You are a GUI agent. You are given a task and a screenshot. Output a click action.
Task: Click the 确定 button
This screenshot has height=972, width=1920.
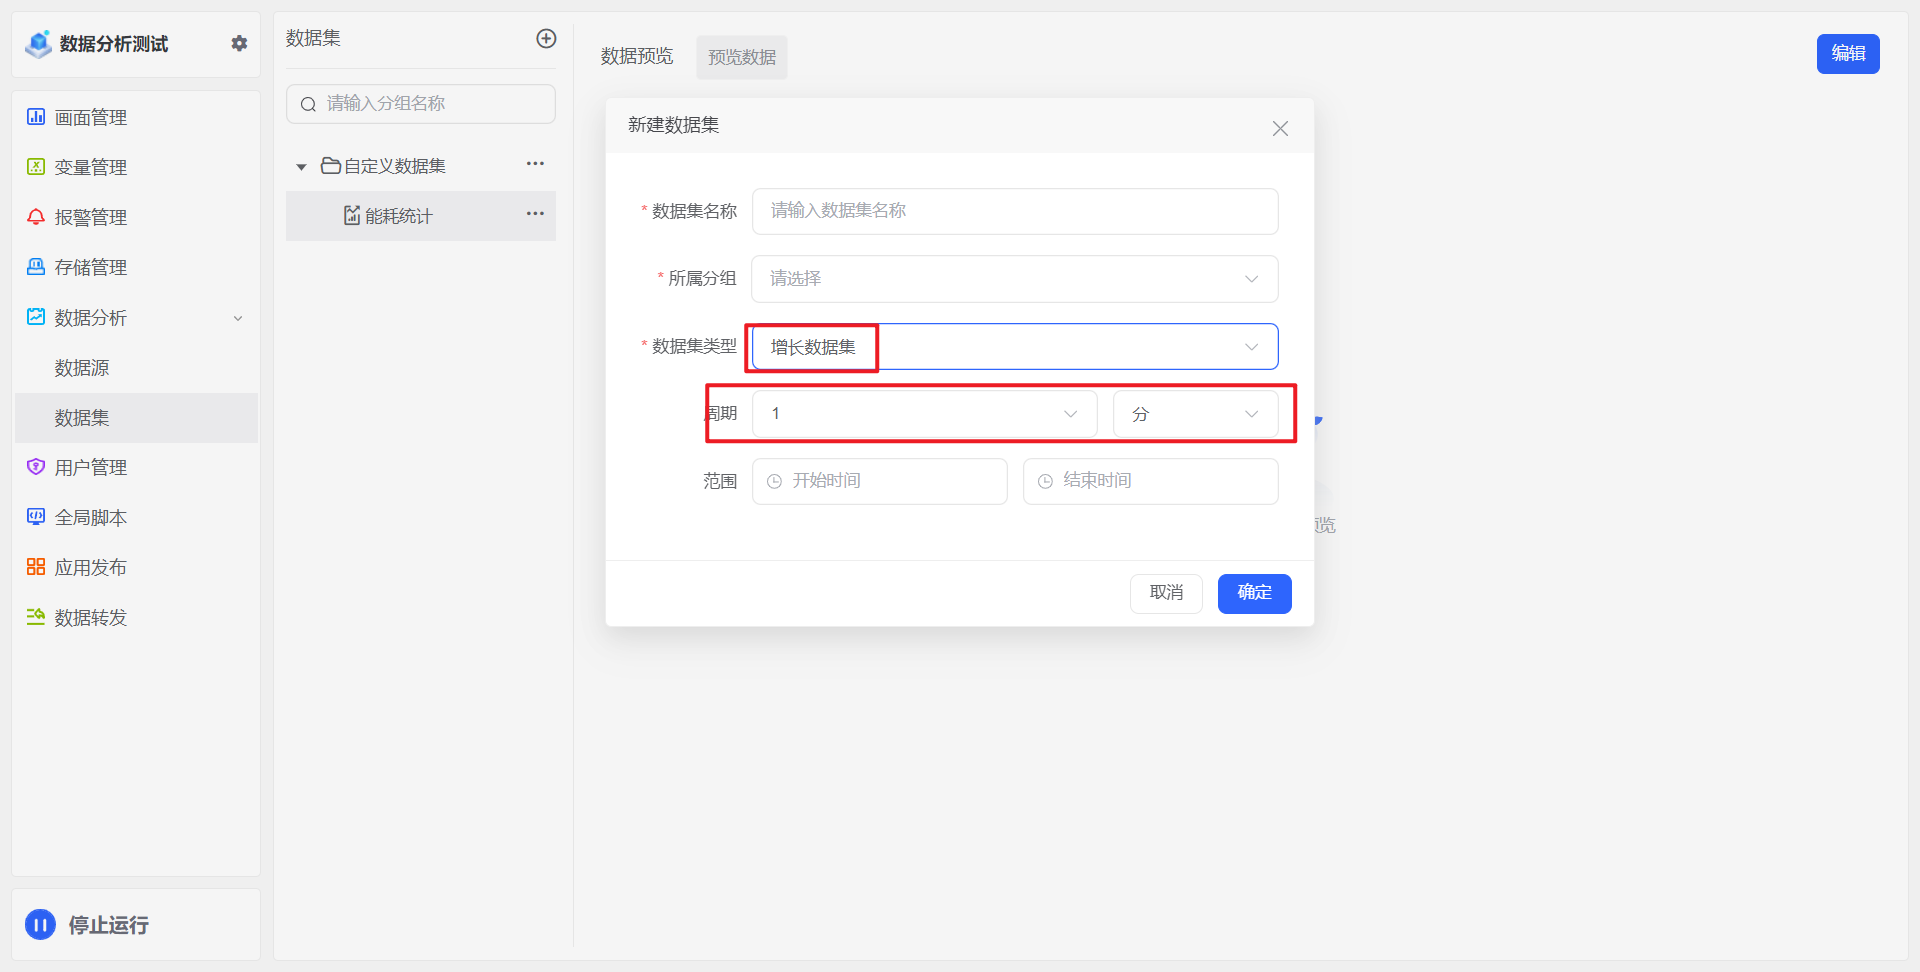coord(1254,593)
